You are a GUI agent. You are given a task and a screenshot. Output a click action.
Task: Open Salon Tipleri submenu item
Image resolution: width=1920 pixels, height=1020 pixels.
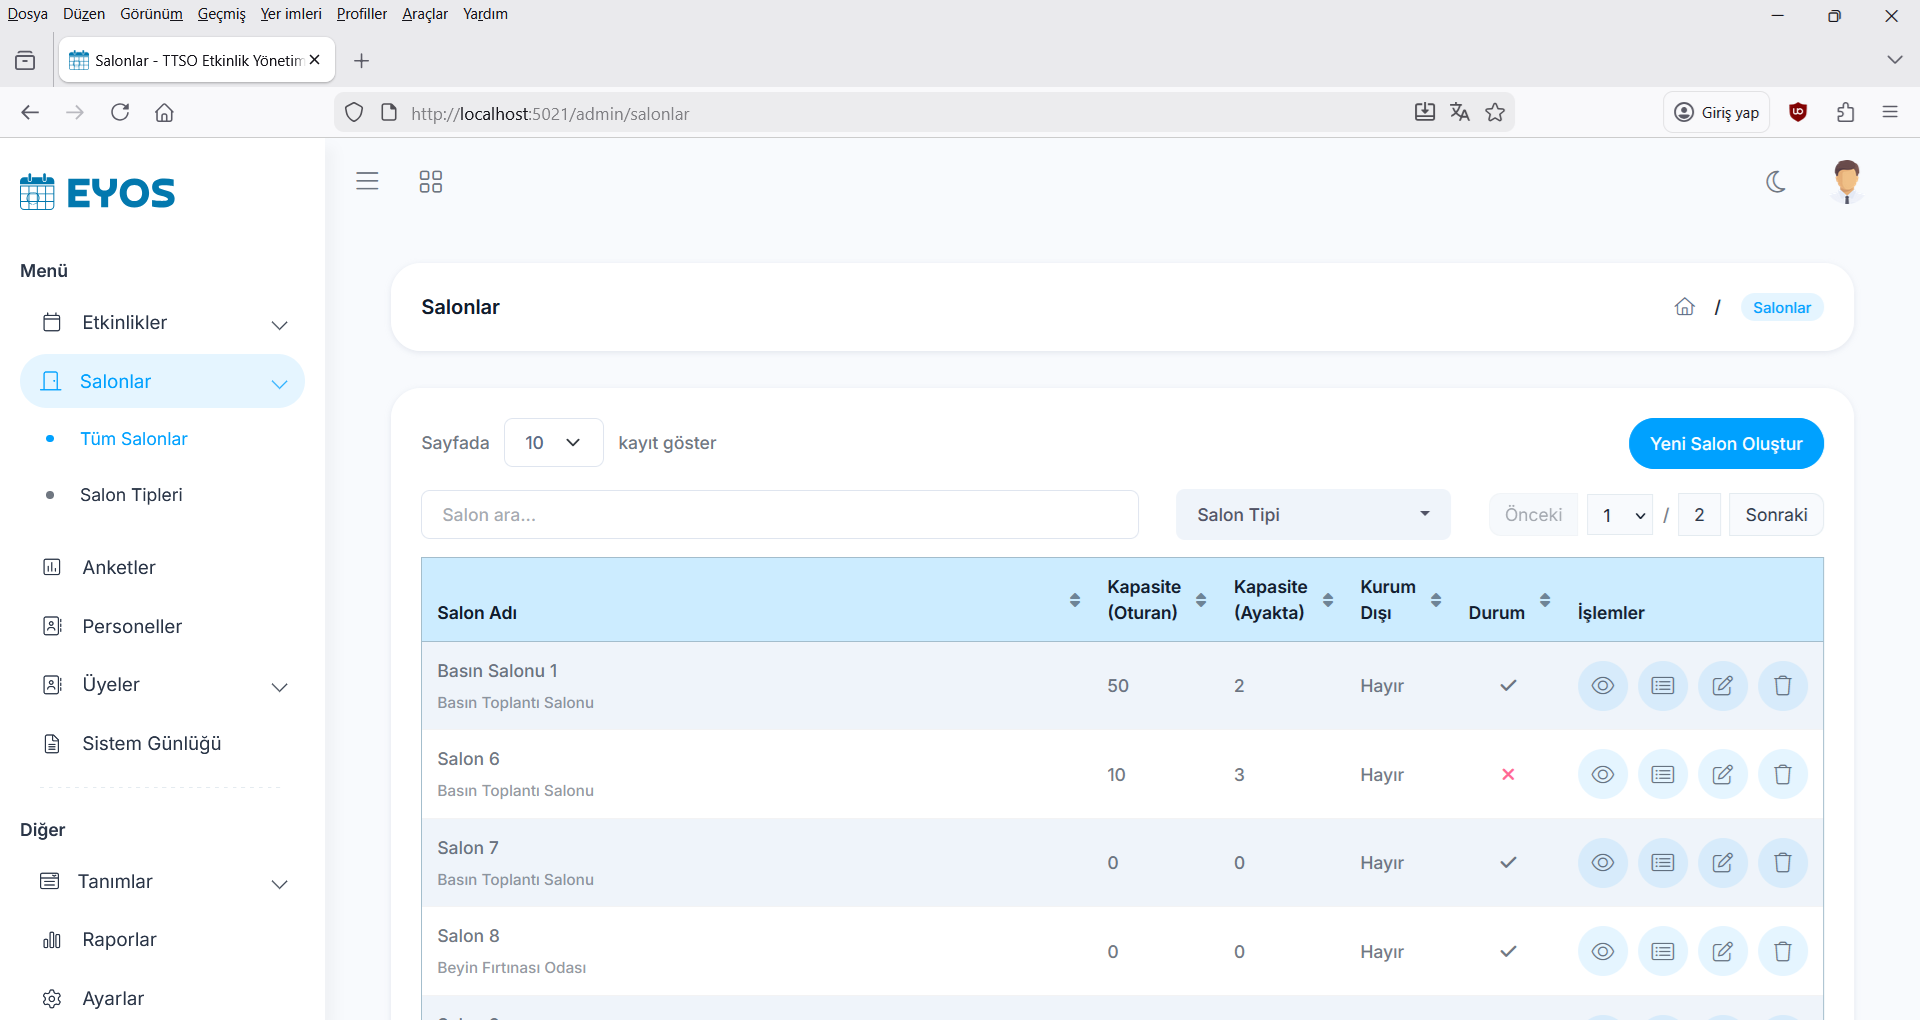[131, 495]
